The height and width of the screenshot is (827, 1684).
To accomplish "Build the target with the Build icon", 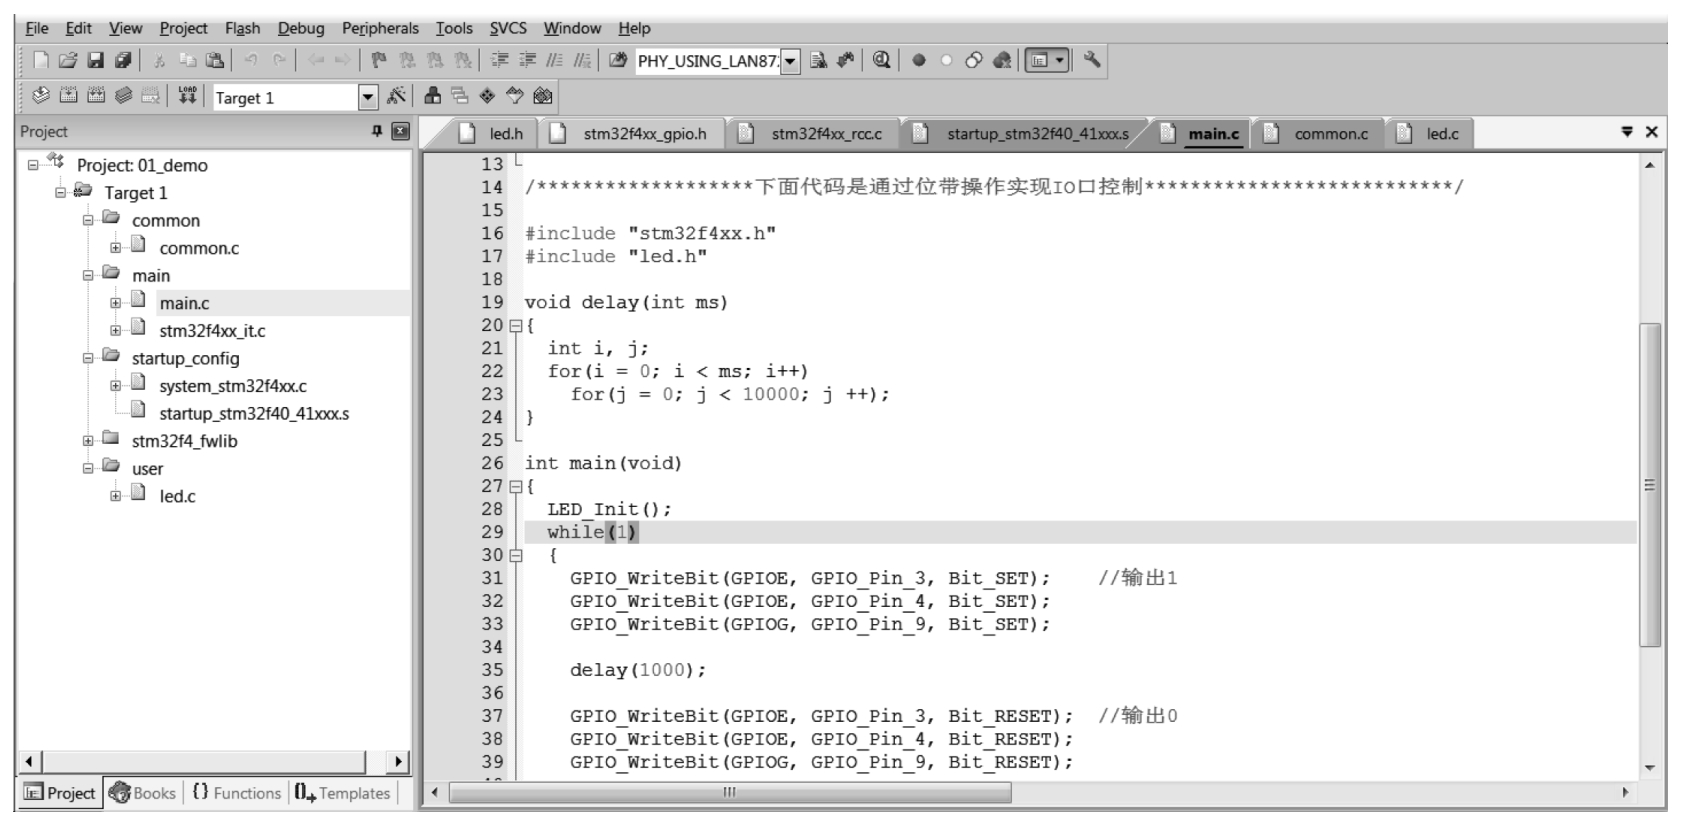I will tap(68, 96).
